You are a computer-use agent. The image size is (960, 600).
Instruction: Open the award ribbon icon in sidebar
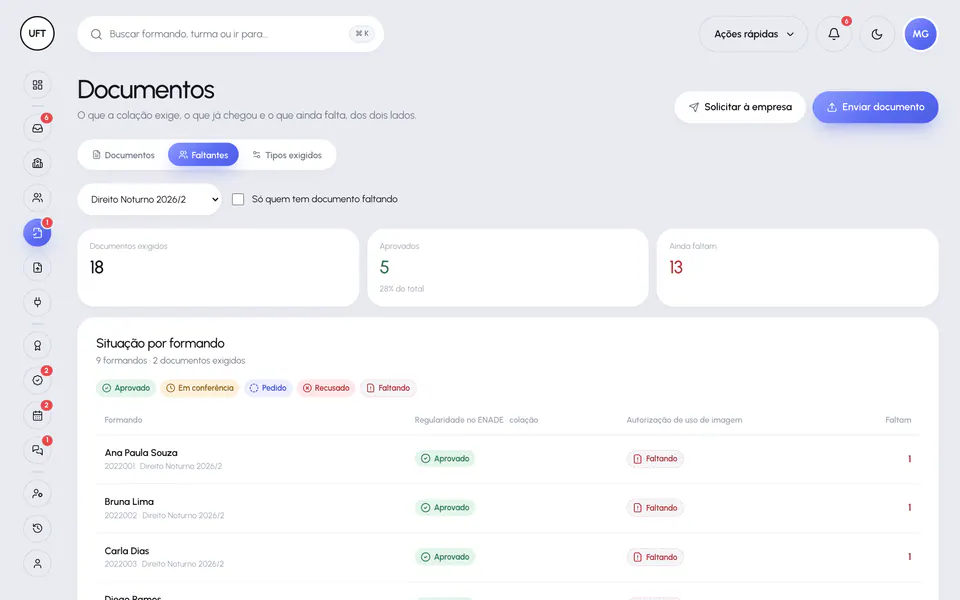point(37,346)
